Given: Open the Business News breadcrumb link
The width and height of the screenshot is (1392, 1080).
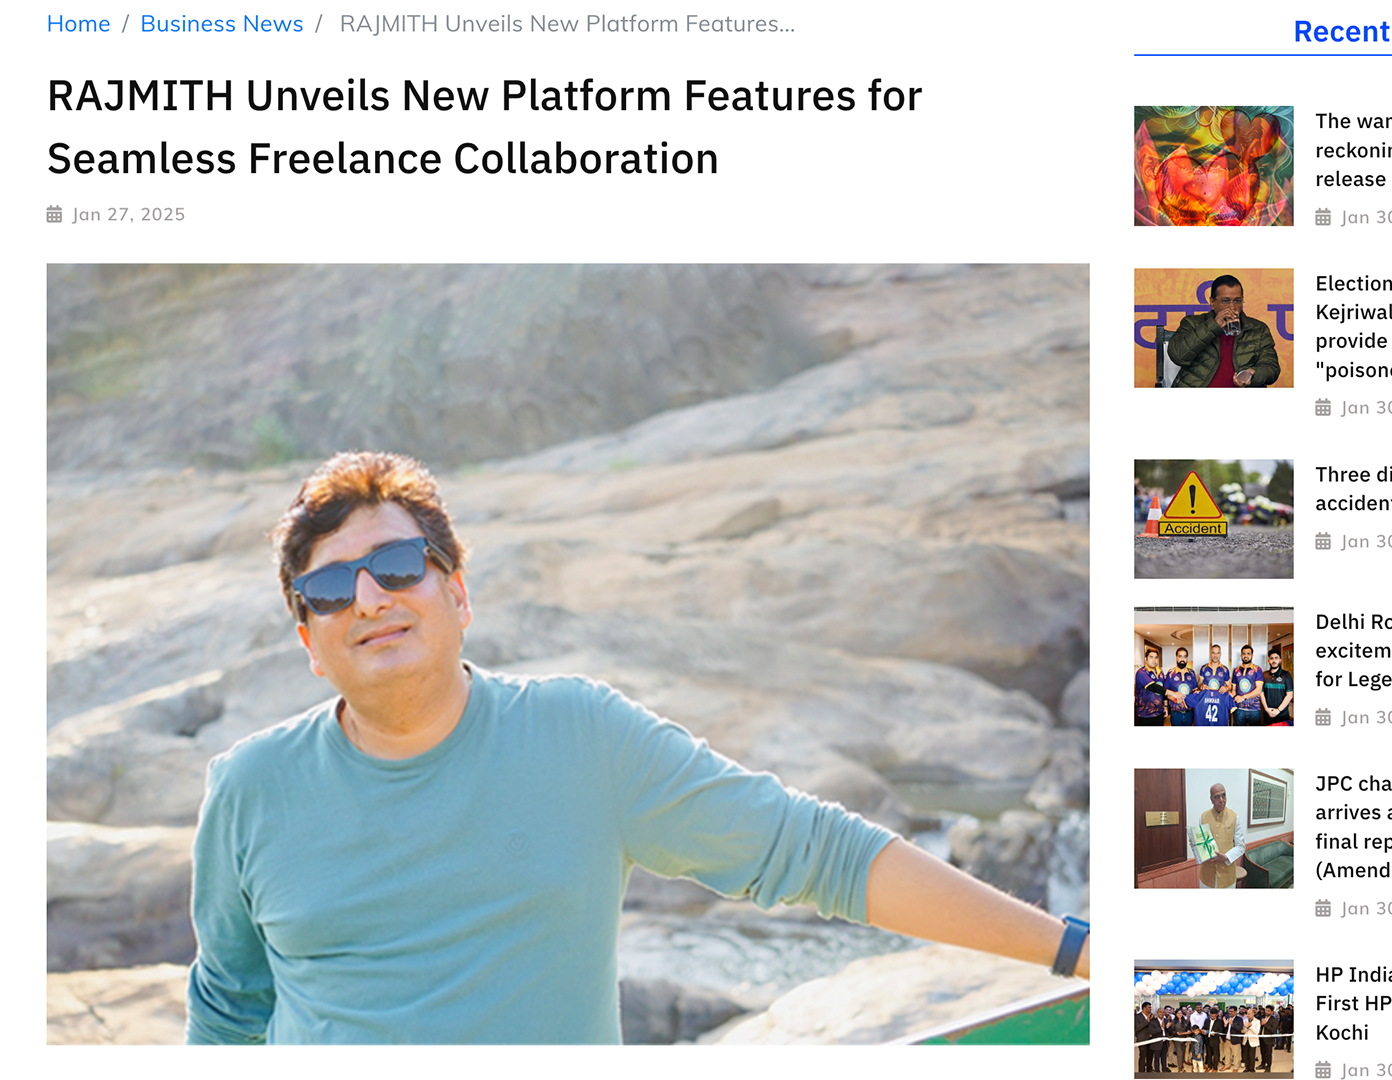Looking at the screenshot, I should [x=221, y=24].
